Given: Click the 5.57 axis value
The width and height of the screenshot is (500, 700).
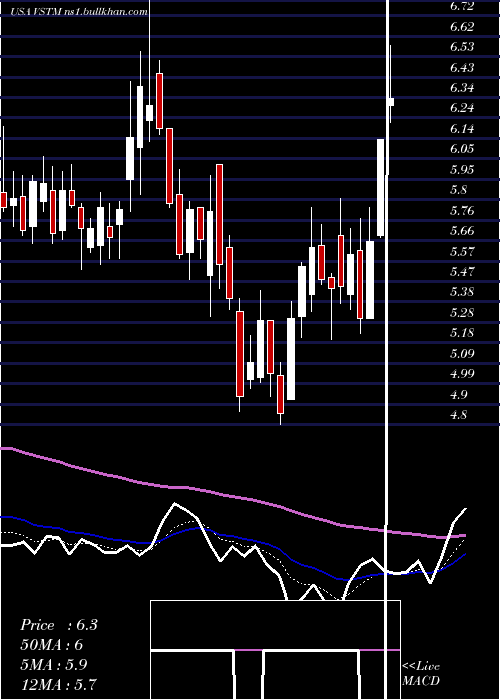Looking at the screenshot, I should [x=462, y=252].
